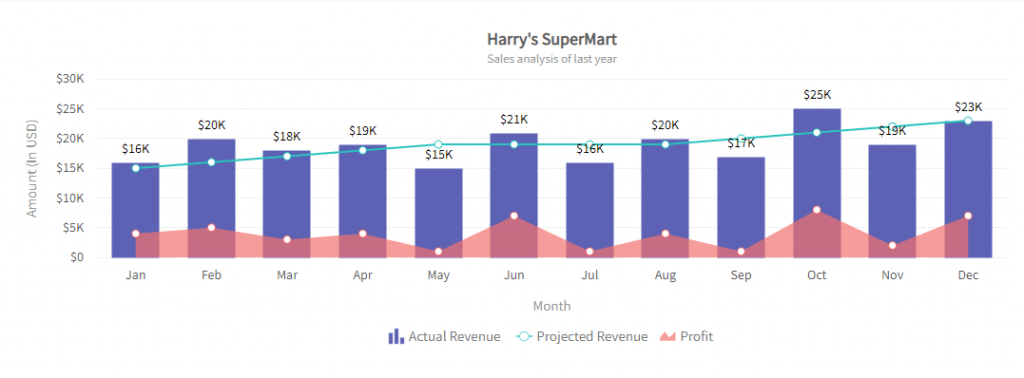Click the Profit area icon in legend
Image resolution: width=1024 pixels, height=378 pixels.
tap(667, 336)
